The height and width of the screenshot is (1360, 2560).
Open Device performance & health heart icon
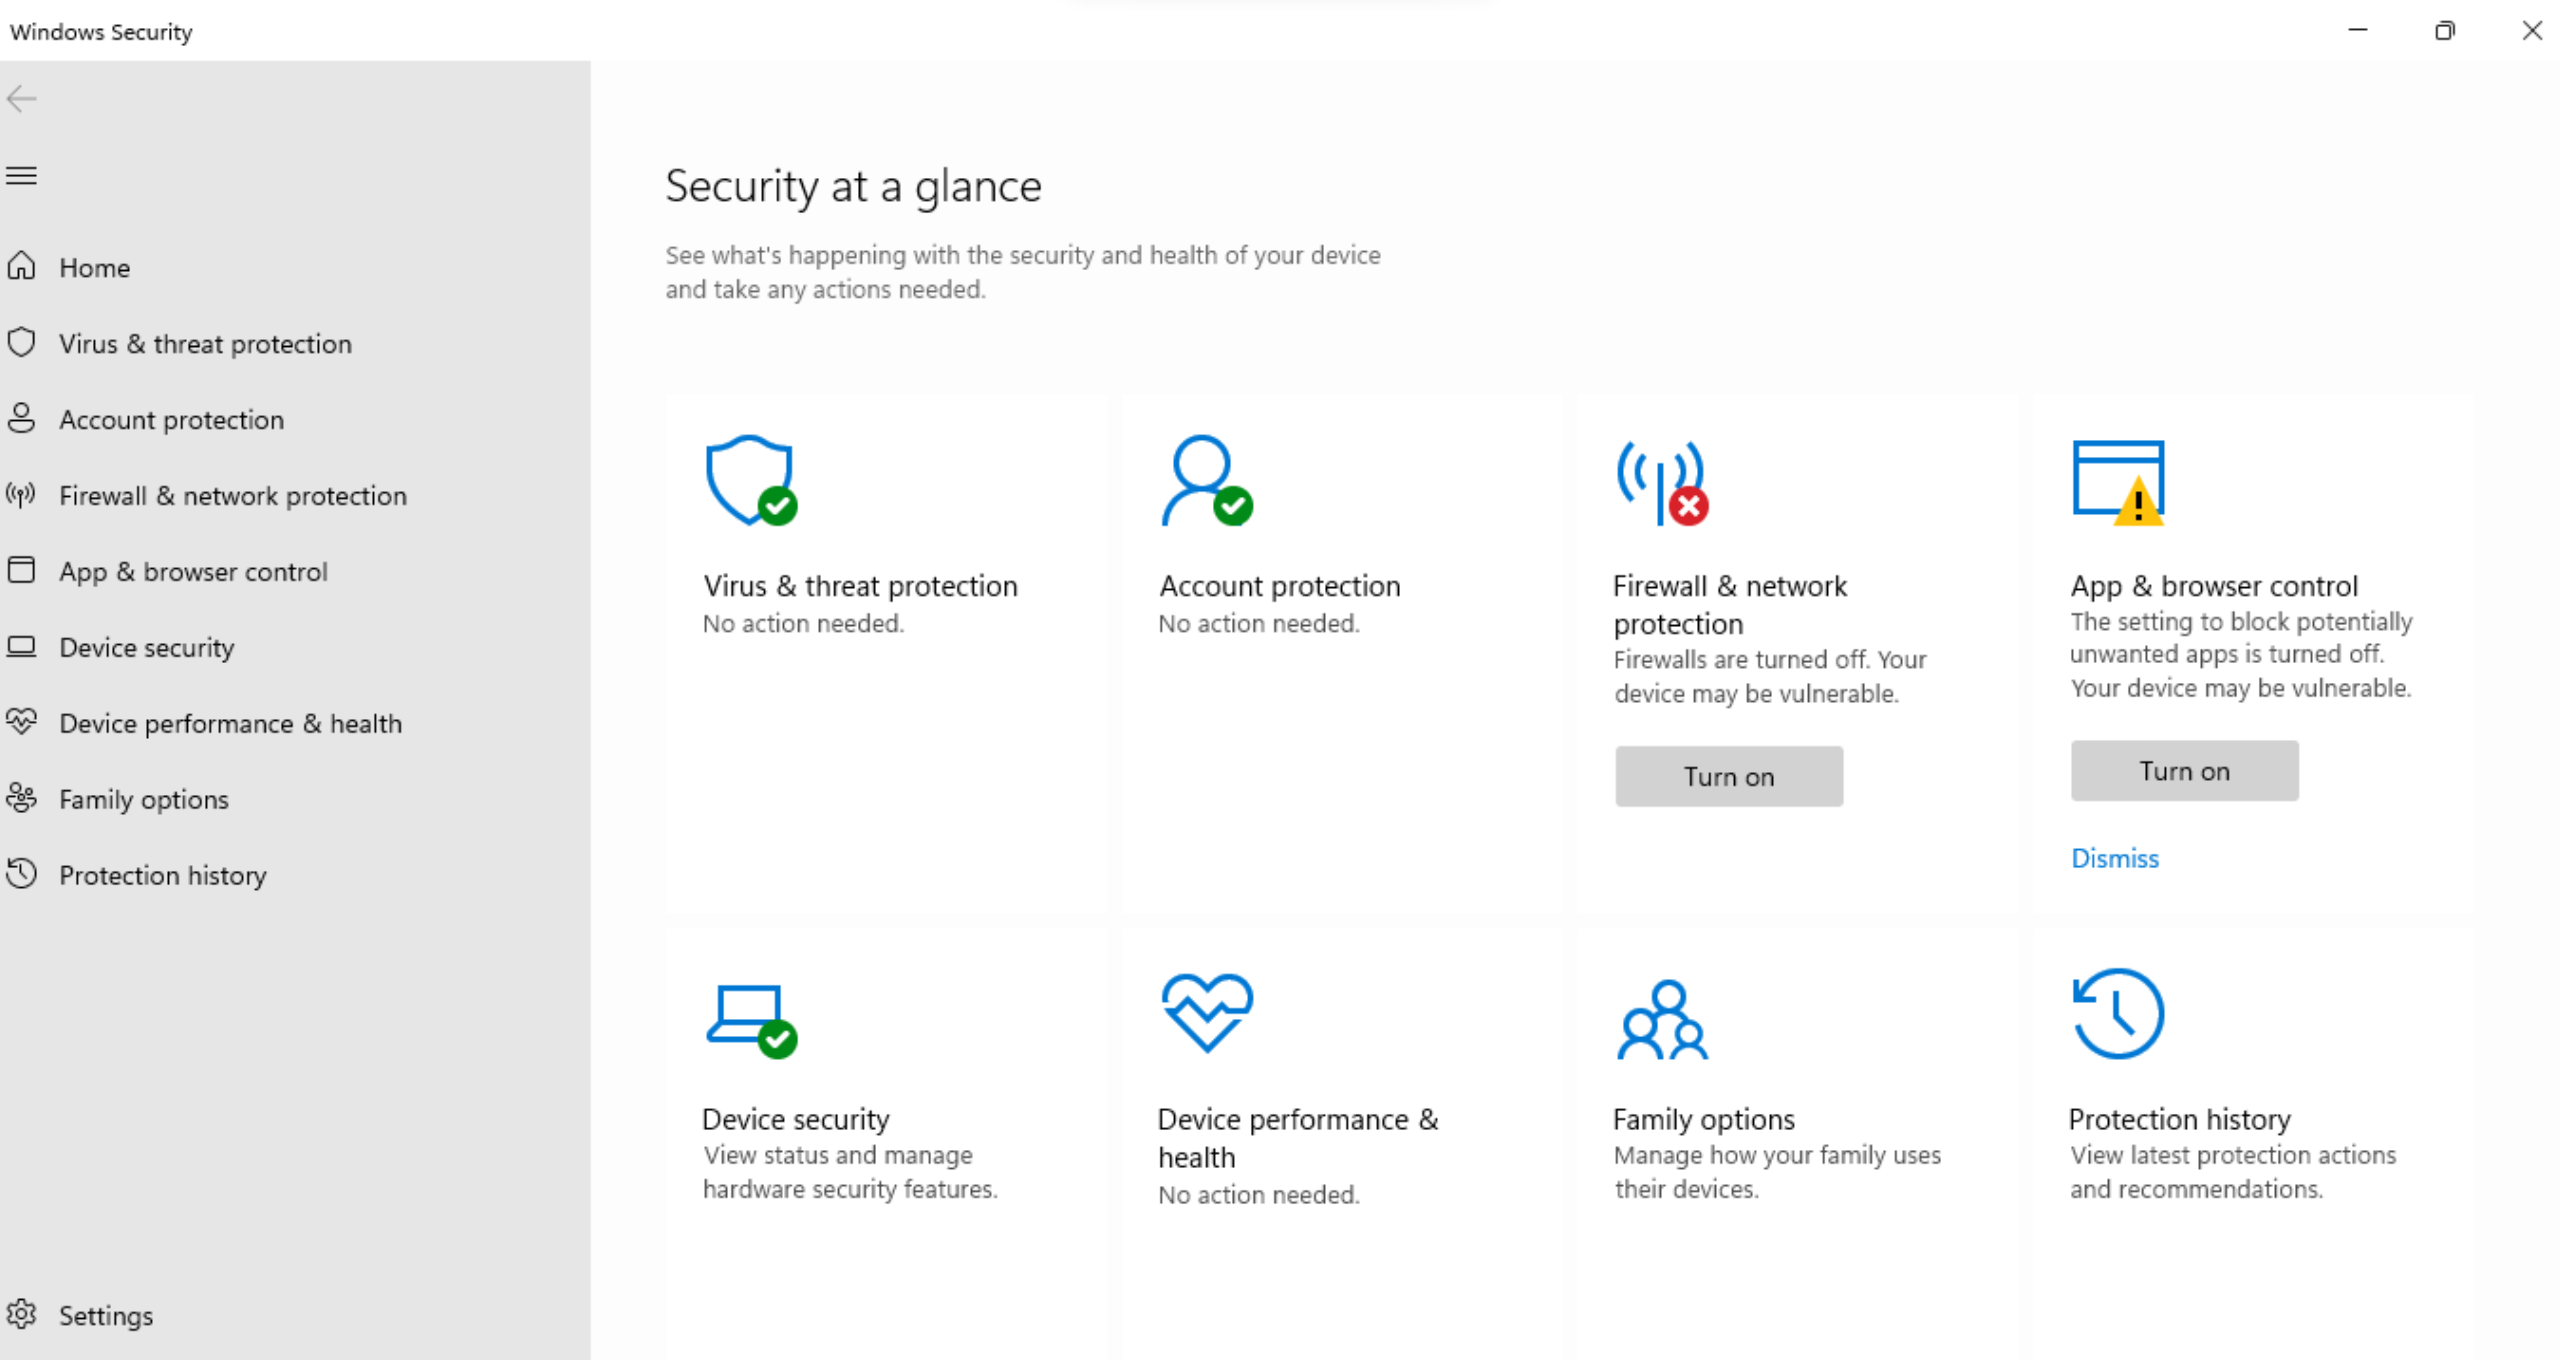tap(1206, 1014)
